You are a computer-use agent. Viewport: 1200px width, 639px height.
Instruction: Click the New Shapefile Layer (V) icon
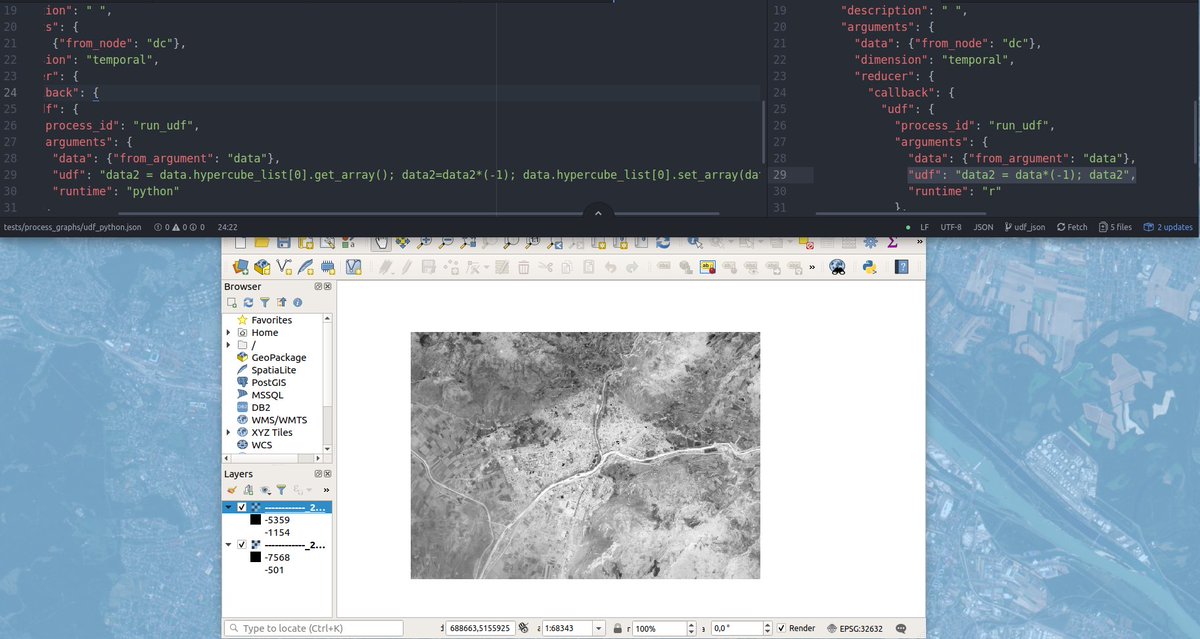(284, 266)
